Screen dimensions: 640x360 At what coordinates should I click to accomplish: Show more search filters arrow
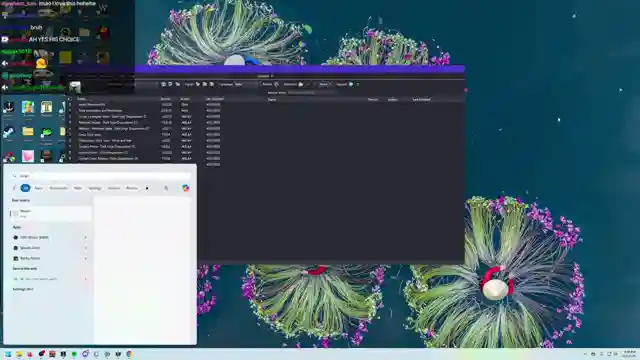point(147,188)
